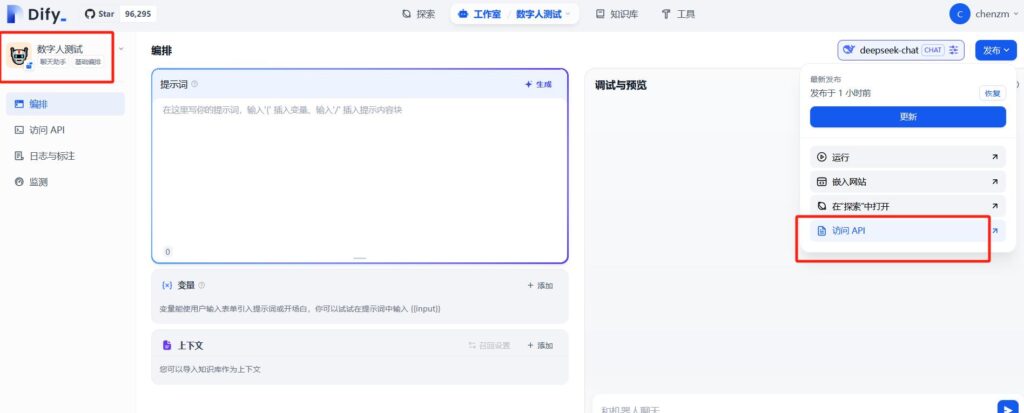1024x413 pixels.
Task: Select 日志与标注 in the left sidebar
Action: [52, 156]
